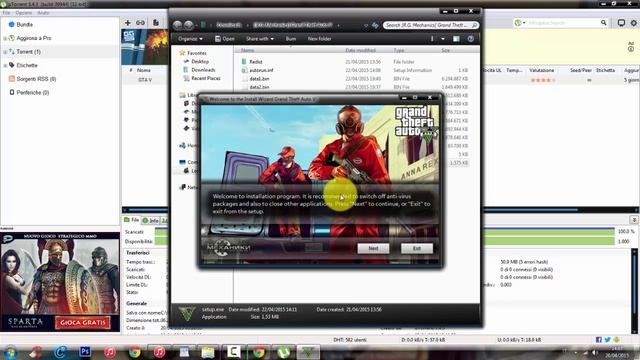Select Etichette in uTorrent sidebar
Viewport: 640px width, 360px height.
coord(27,65)
